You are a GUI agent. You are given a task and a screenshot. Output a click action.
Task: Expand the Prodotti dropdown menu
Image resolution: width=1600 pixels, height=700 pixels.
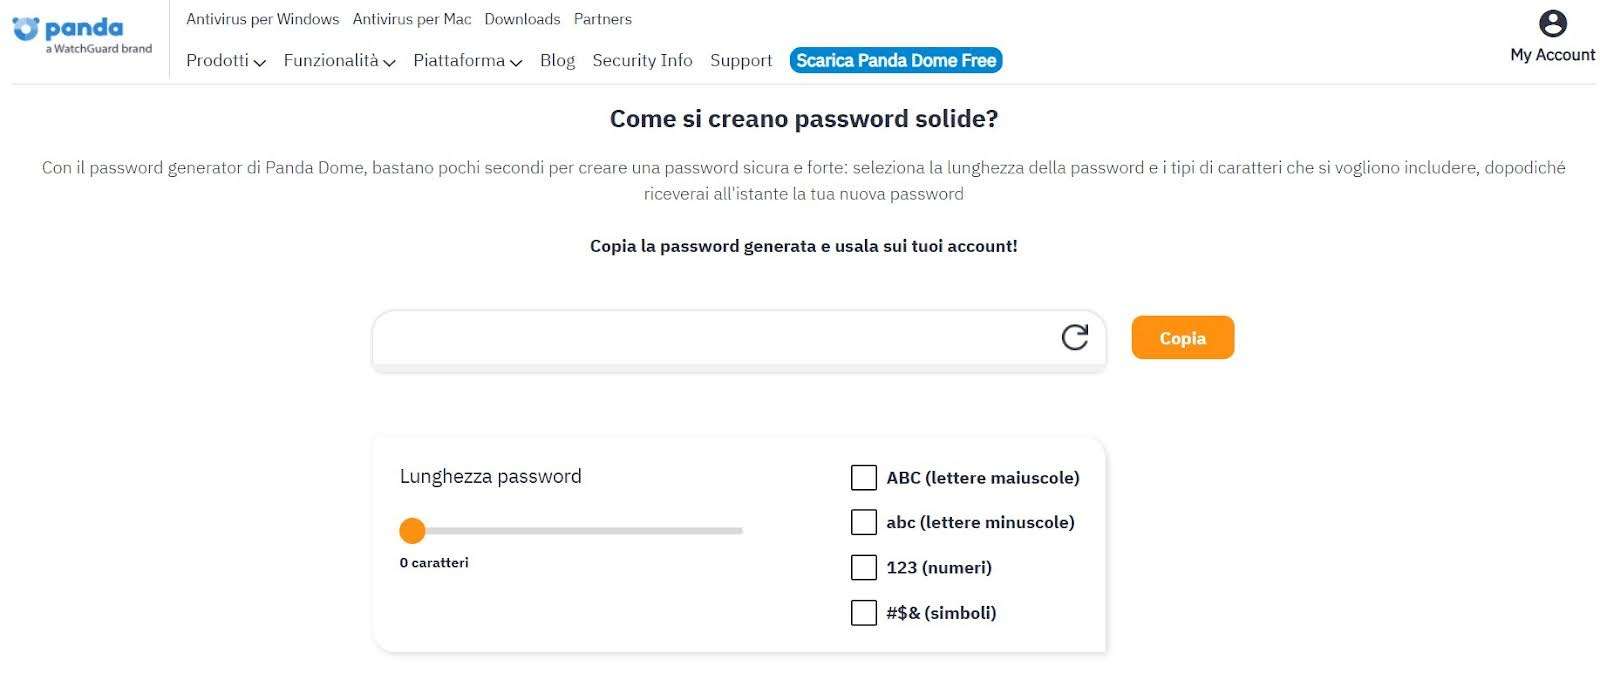[x=225, y=61]
